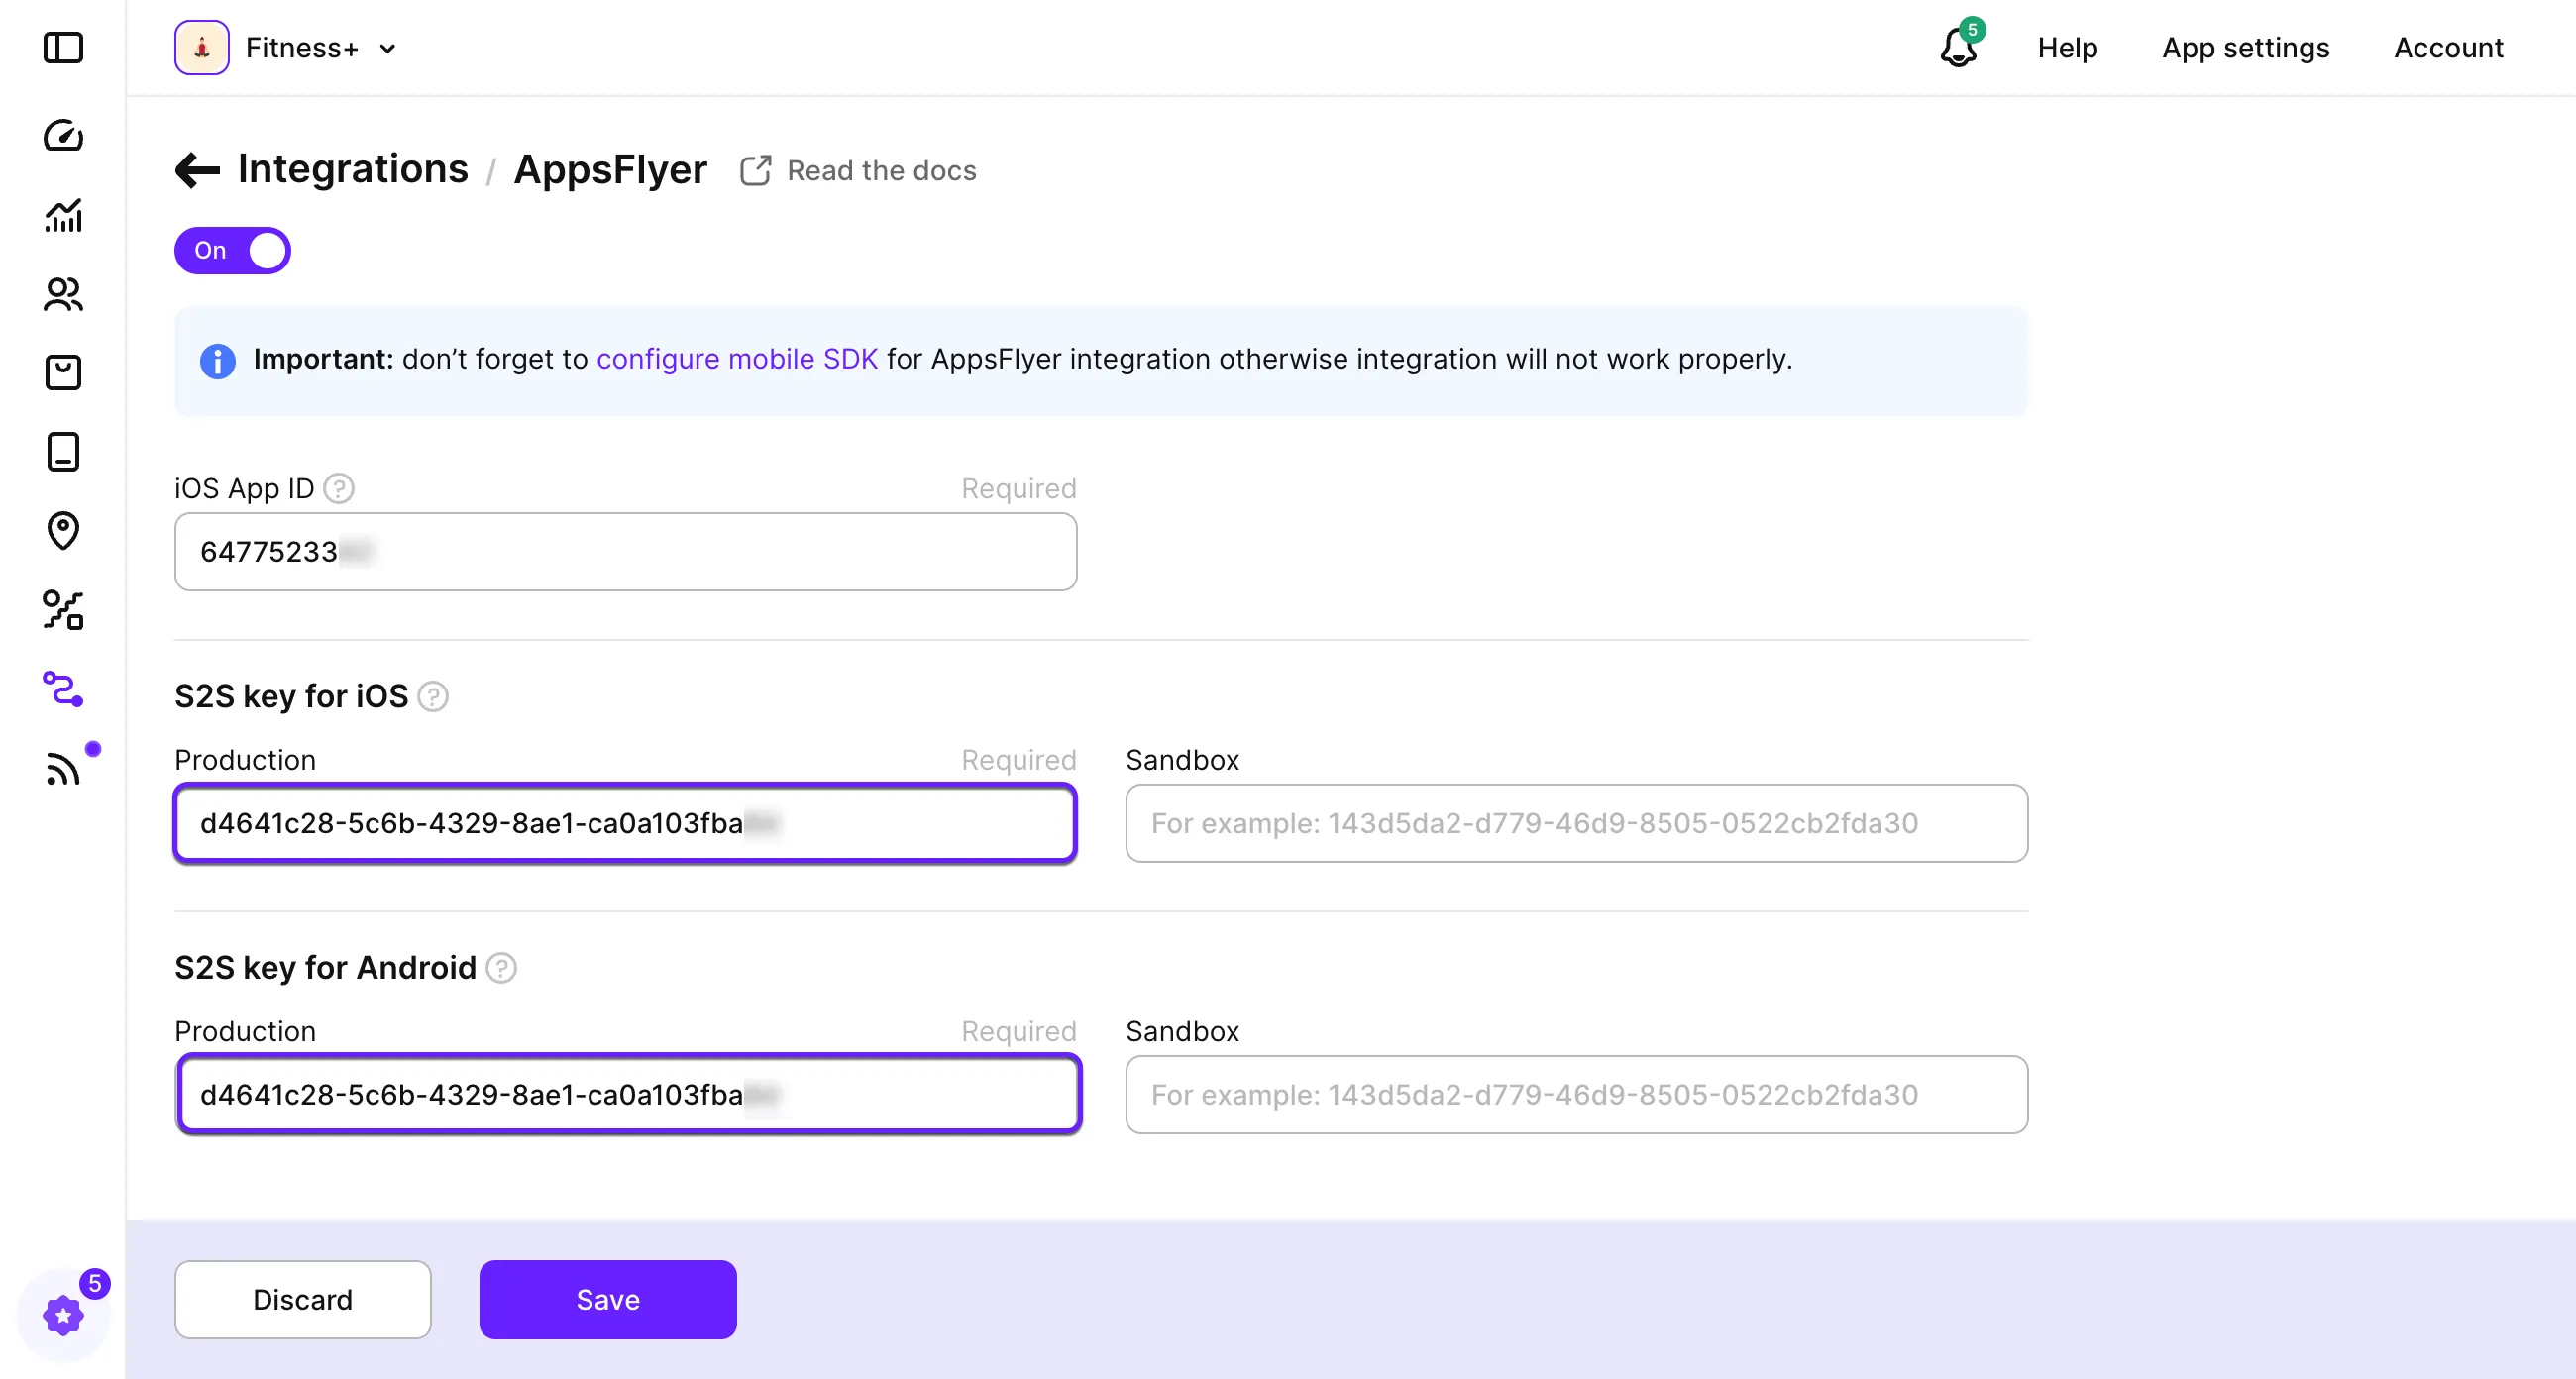This screenshot has height=1379, width=2576.
Task: Open the dashboard gauge icon
Action: click(63, 135)
